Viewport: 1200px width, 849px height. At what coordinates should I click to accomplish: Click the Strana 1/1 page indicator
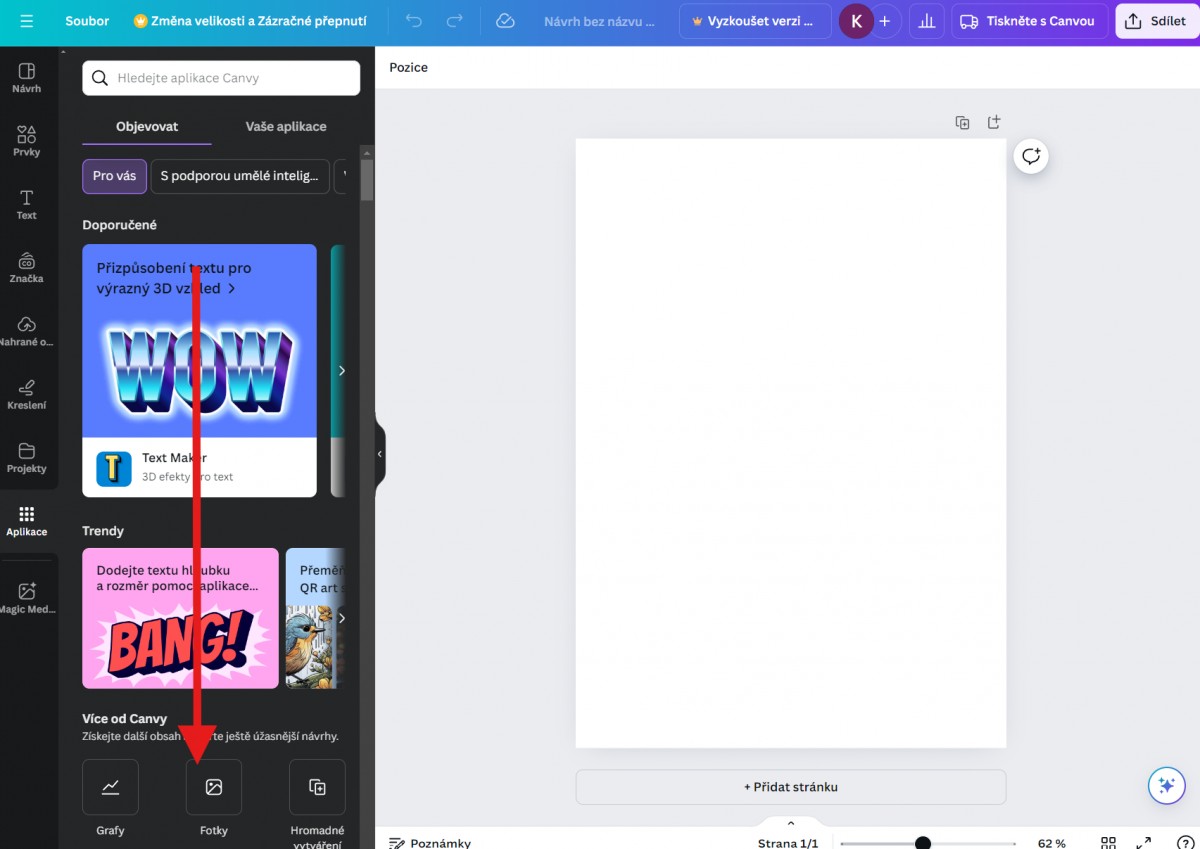[788, 843]
